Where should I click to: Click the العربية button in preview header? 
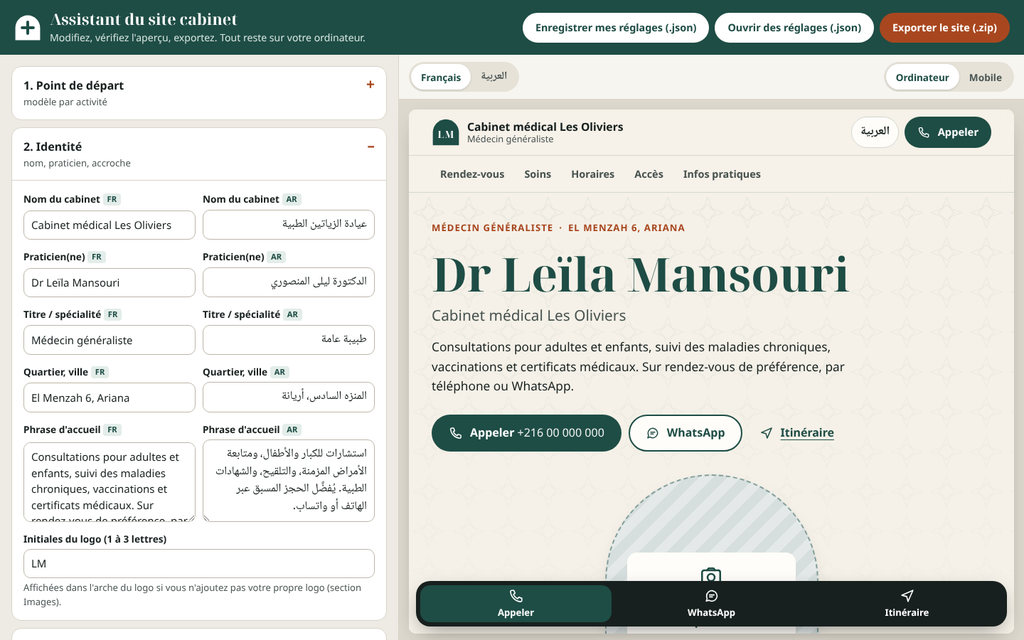pyautogui.click(x=875, y=132)
